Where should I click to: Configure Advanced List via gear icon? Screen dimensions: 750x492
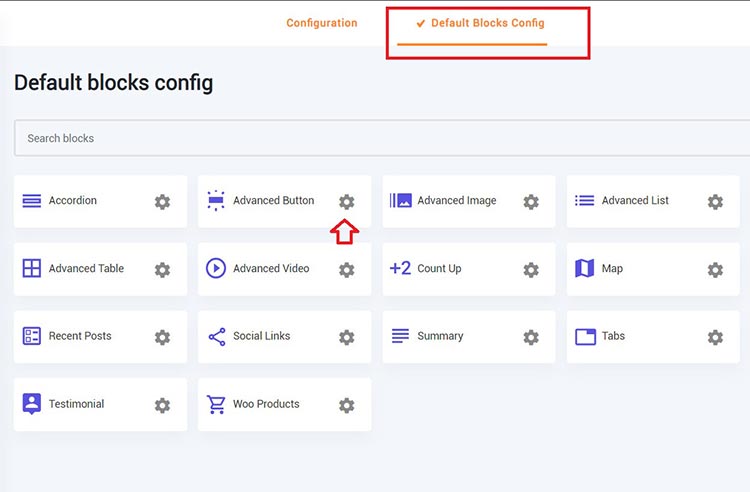tap(715, 202)
